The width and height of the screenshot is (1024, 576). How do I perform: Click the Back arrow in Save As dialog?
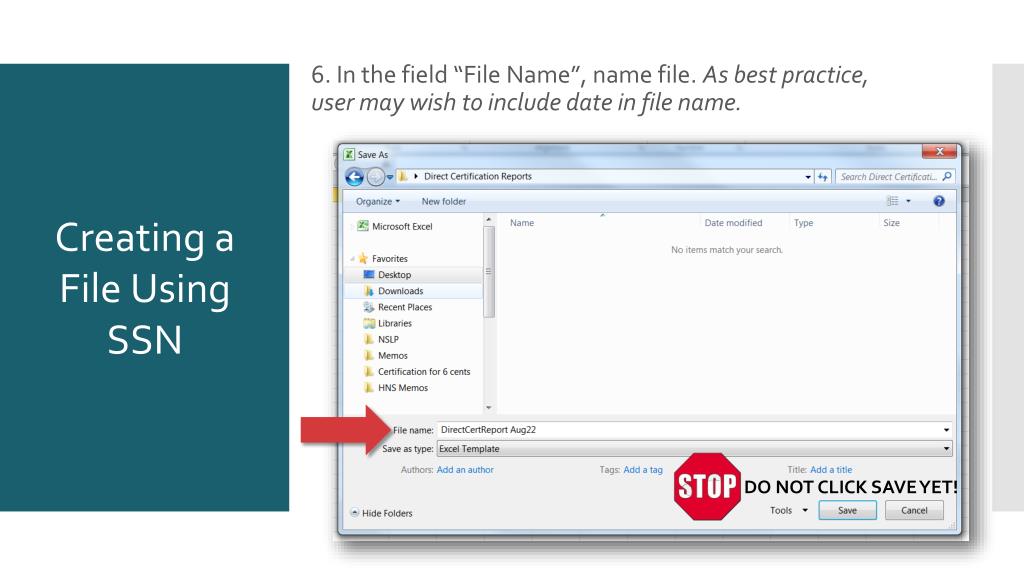pyautogui.click(x=355, y=176)
